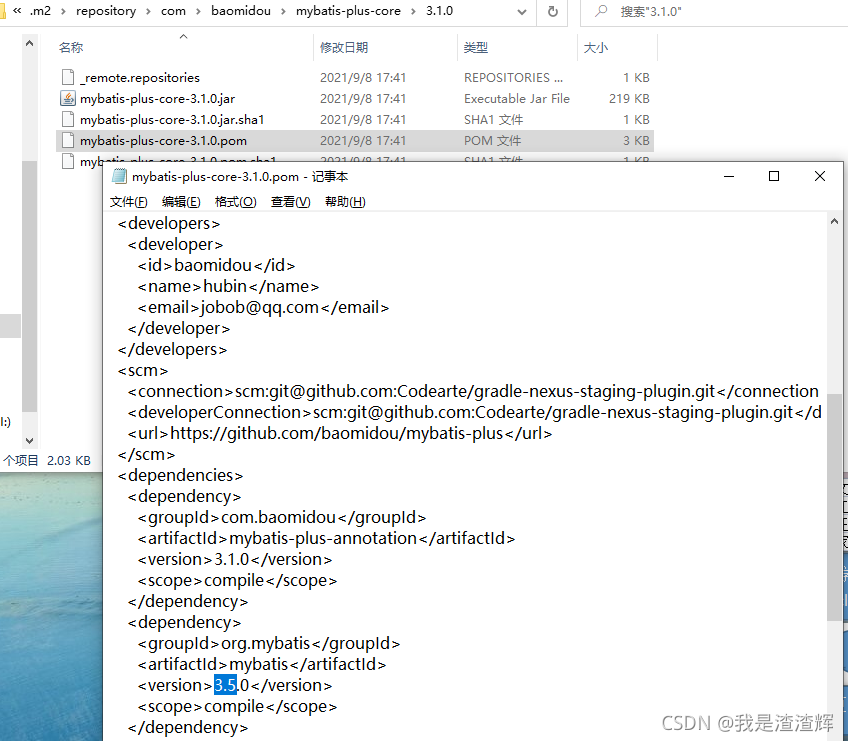Image resolution: width=848 pixels, height=741 pixels.
Task: Click the Notepad vertical scrollbar thumb
Action: point(834,507)
